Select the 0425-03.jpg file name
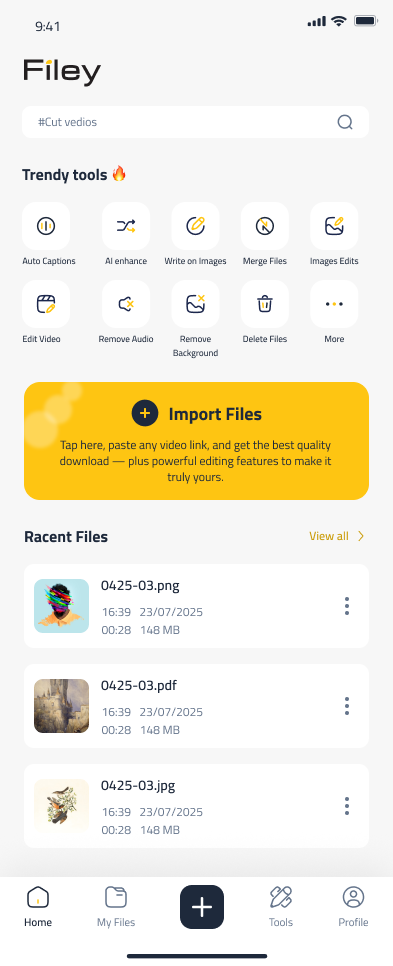The image size is (393, 966). pos(138,785)
